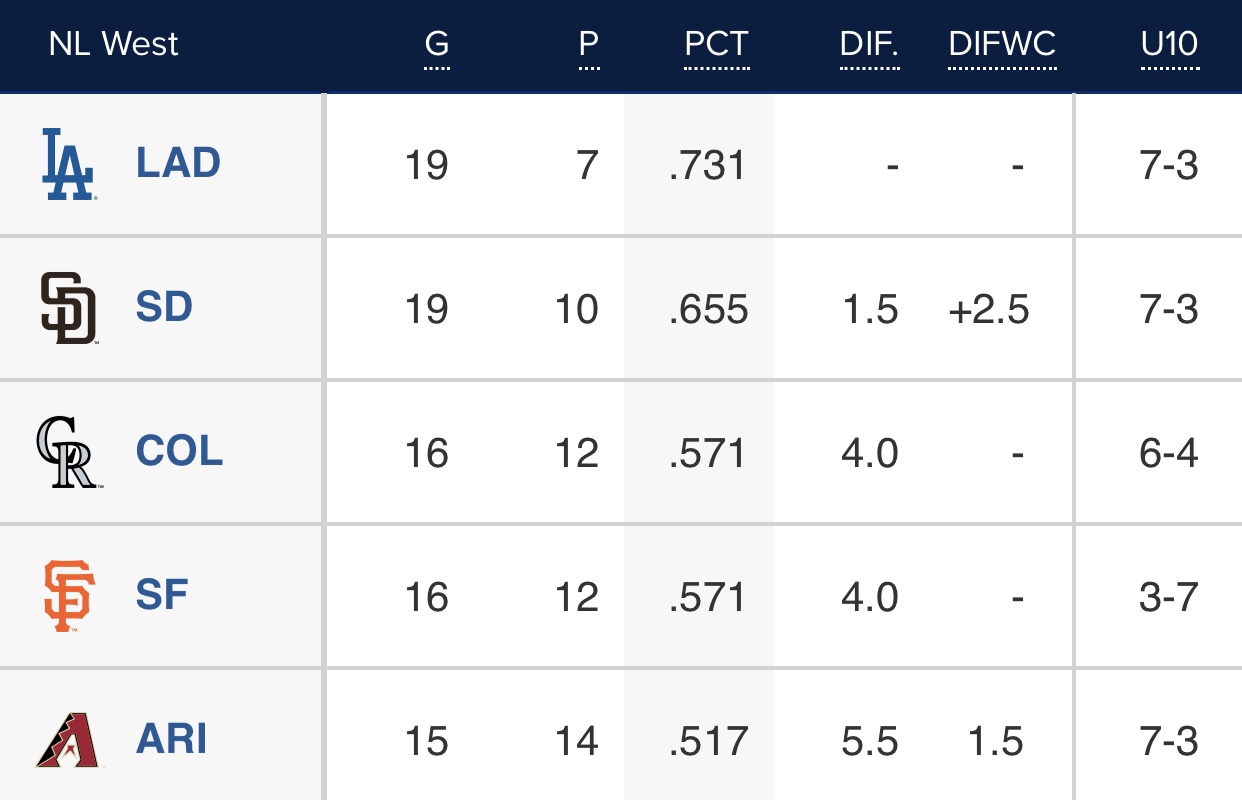Sort by the PCT column header
This screenshot has height=800, width=1242.
click(x=716, y=45)
